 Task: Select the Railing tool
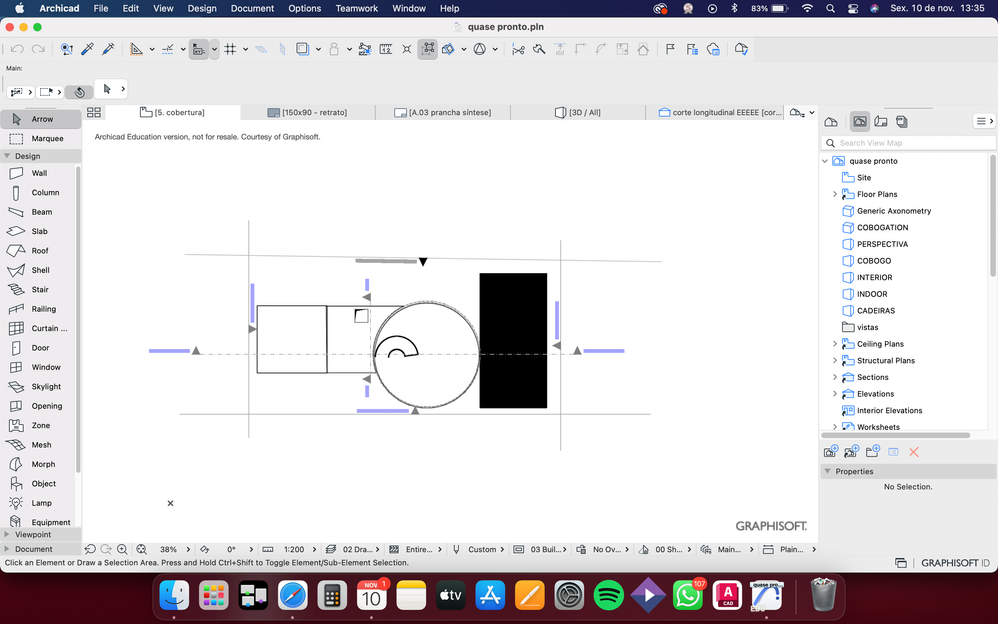tap(41, 309)
